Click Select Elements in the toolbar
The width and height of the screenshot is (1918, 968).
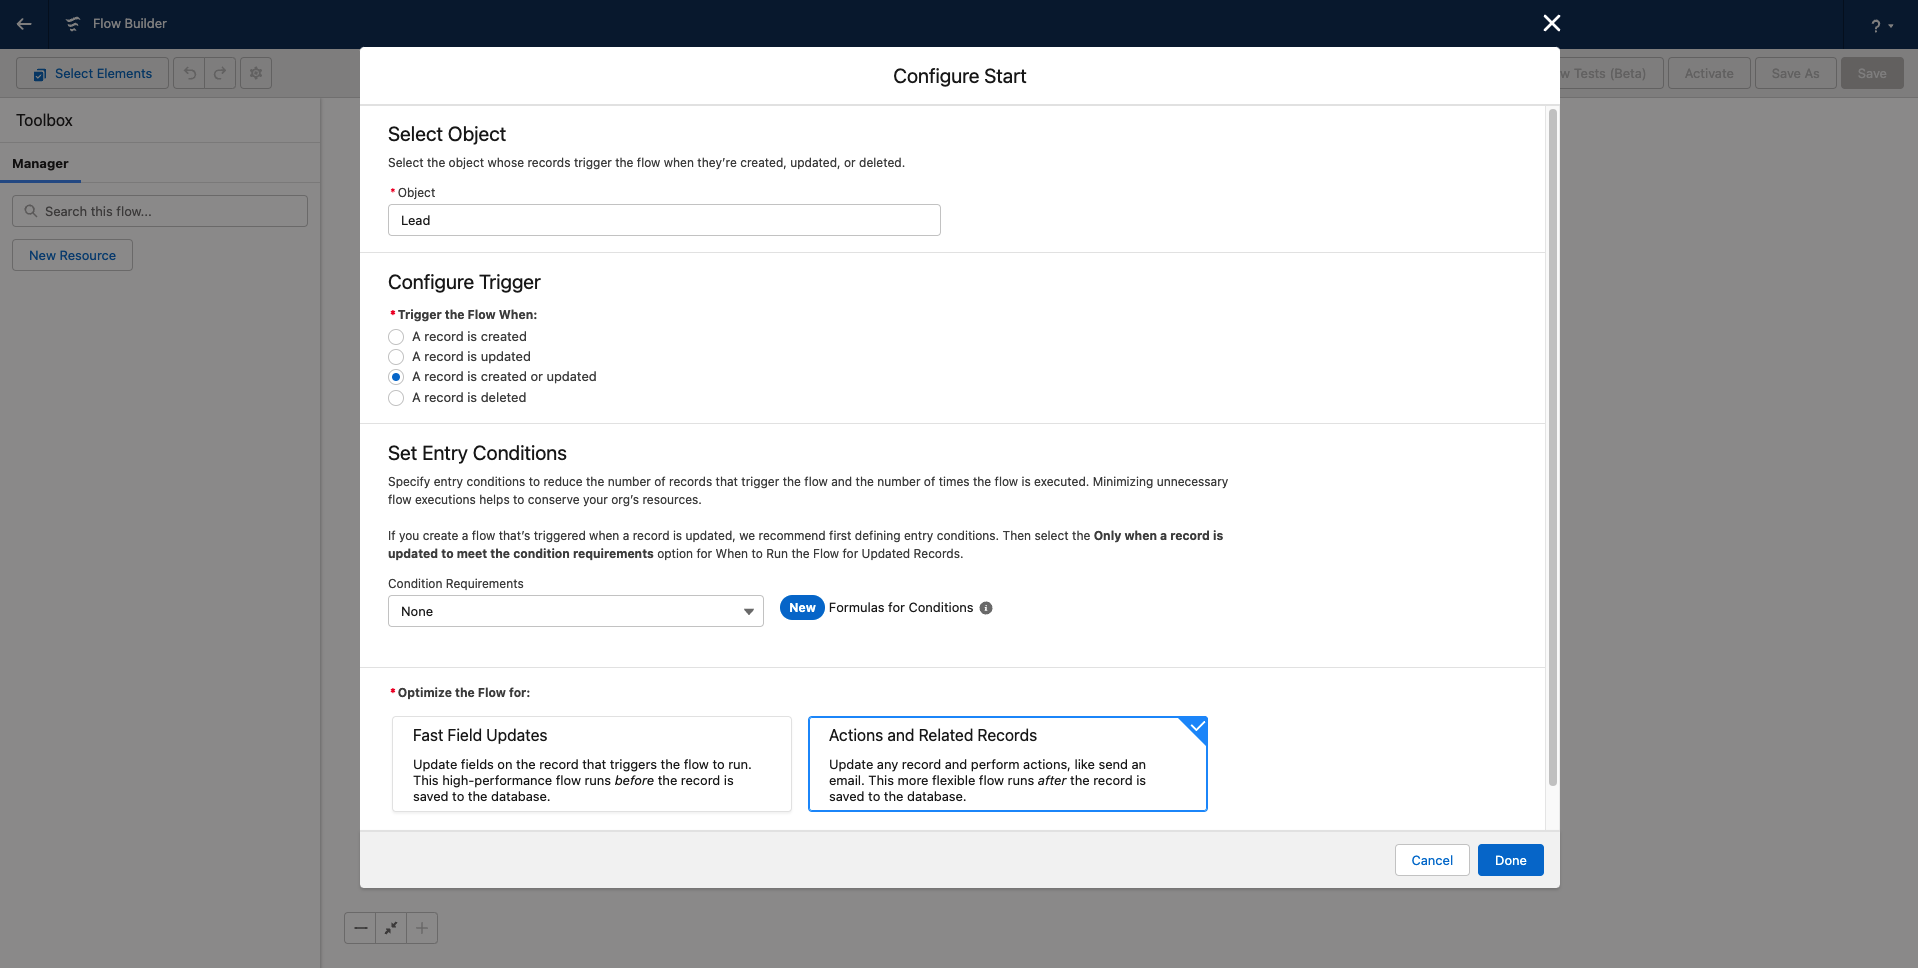(x=92, y=72)
